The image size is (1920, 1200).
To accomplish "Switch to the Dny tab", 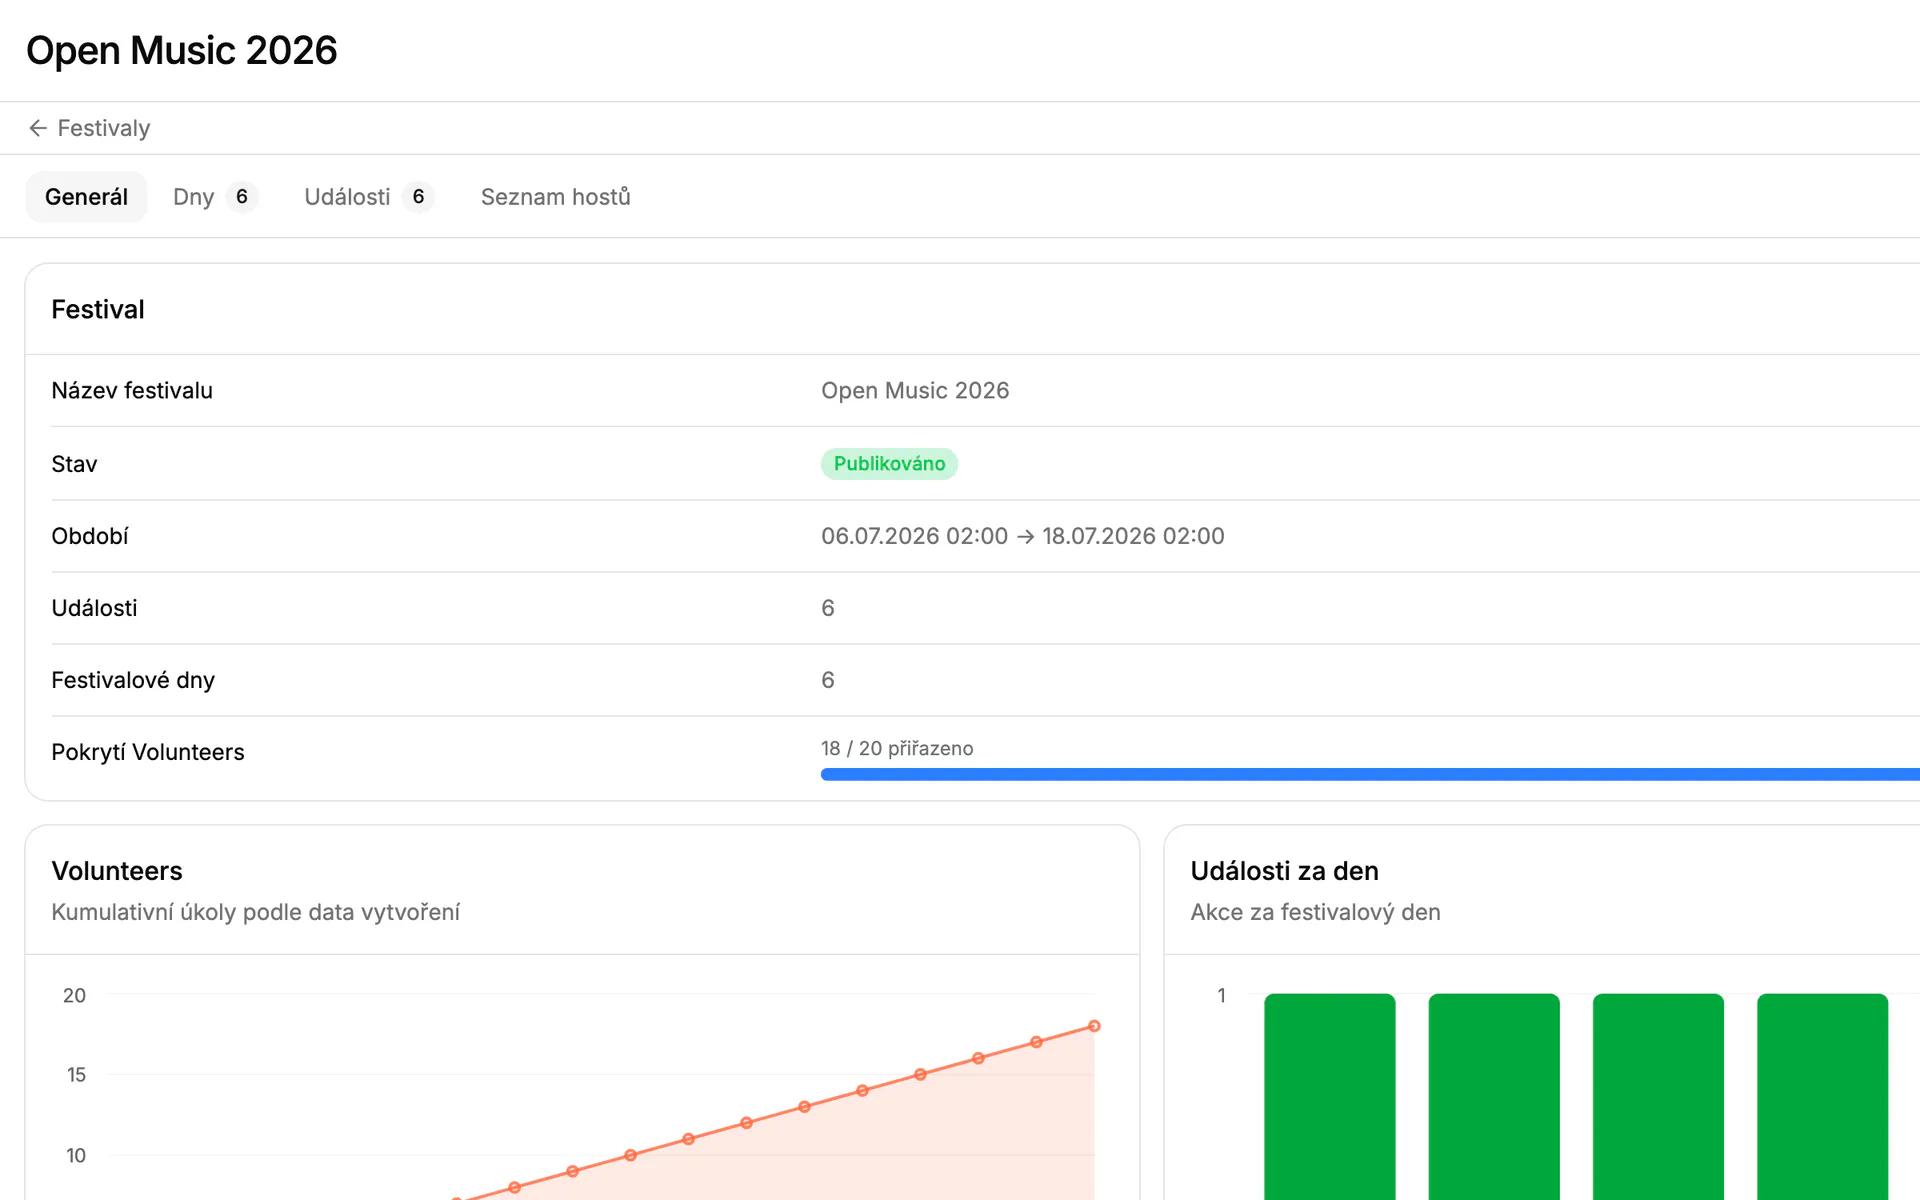I will tap(215, 197).
